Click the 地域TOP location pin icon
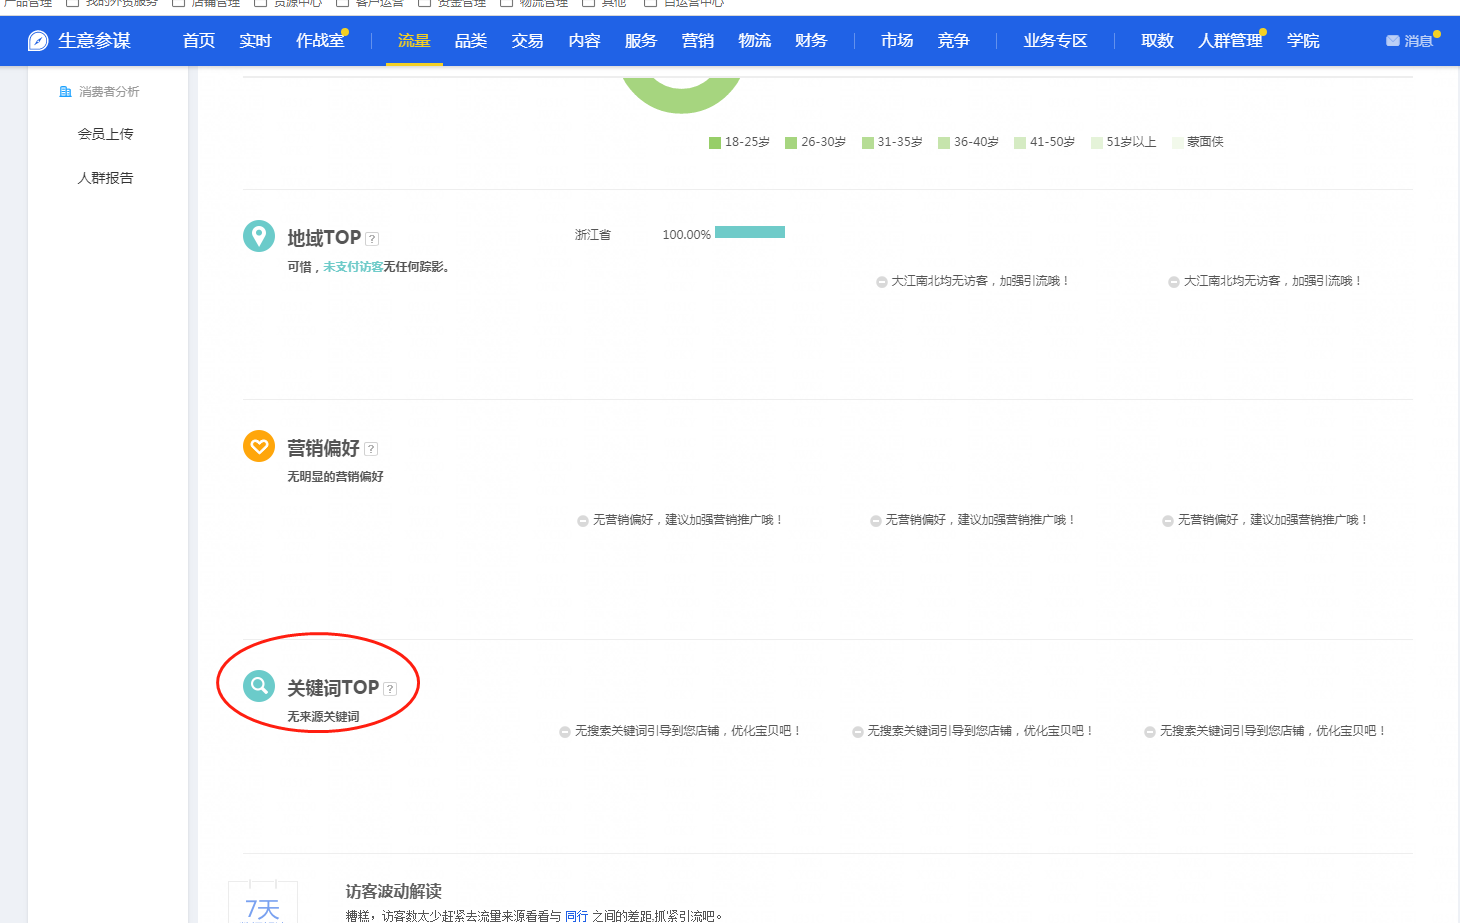The image size is (1460, 923). 259,236
